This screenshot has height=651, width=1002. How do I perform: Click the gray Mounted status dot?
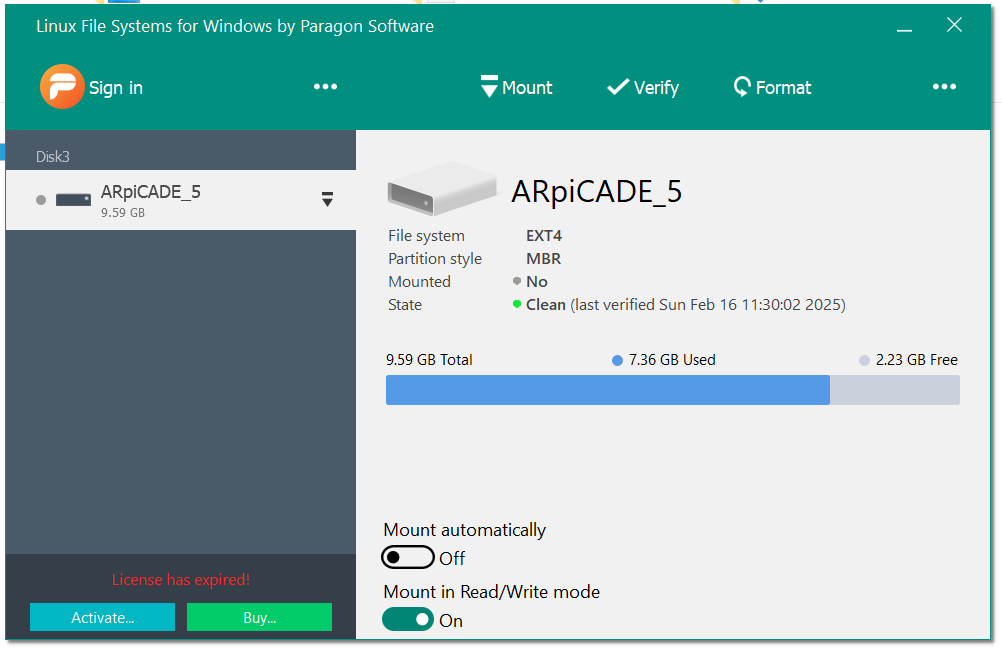[517, 281]
